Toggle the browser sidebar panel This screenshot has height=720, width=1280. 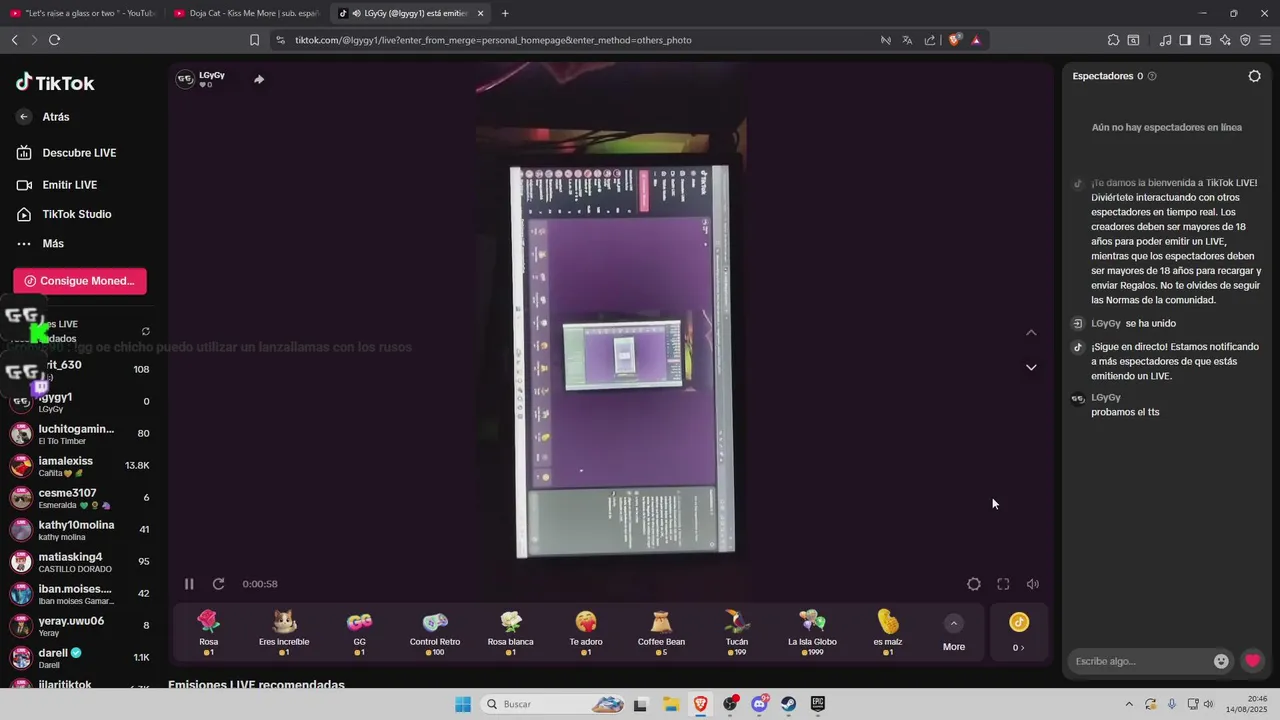(1185, 40)
